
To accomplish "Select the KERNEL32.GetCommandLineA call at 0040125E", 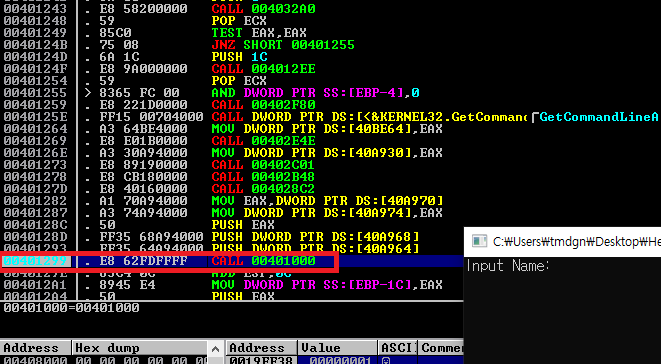I will pyautogui.click(x=369, y=117).
